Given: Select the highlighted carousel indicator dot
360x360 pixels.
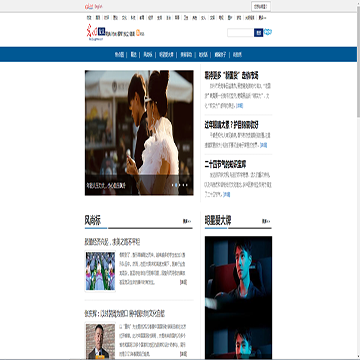Looking at the screenshot, I should coord(175,185).
